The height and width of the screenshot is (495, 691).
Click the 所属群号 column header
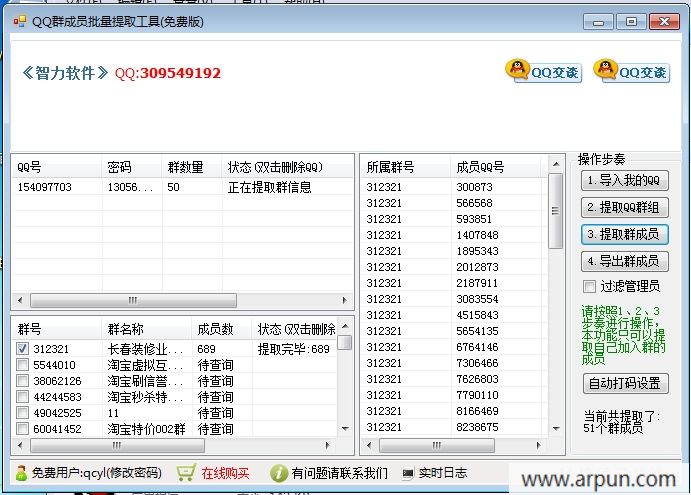point(406,167)
